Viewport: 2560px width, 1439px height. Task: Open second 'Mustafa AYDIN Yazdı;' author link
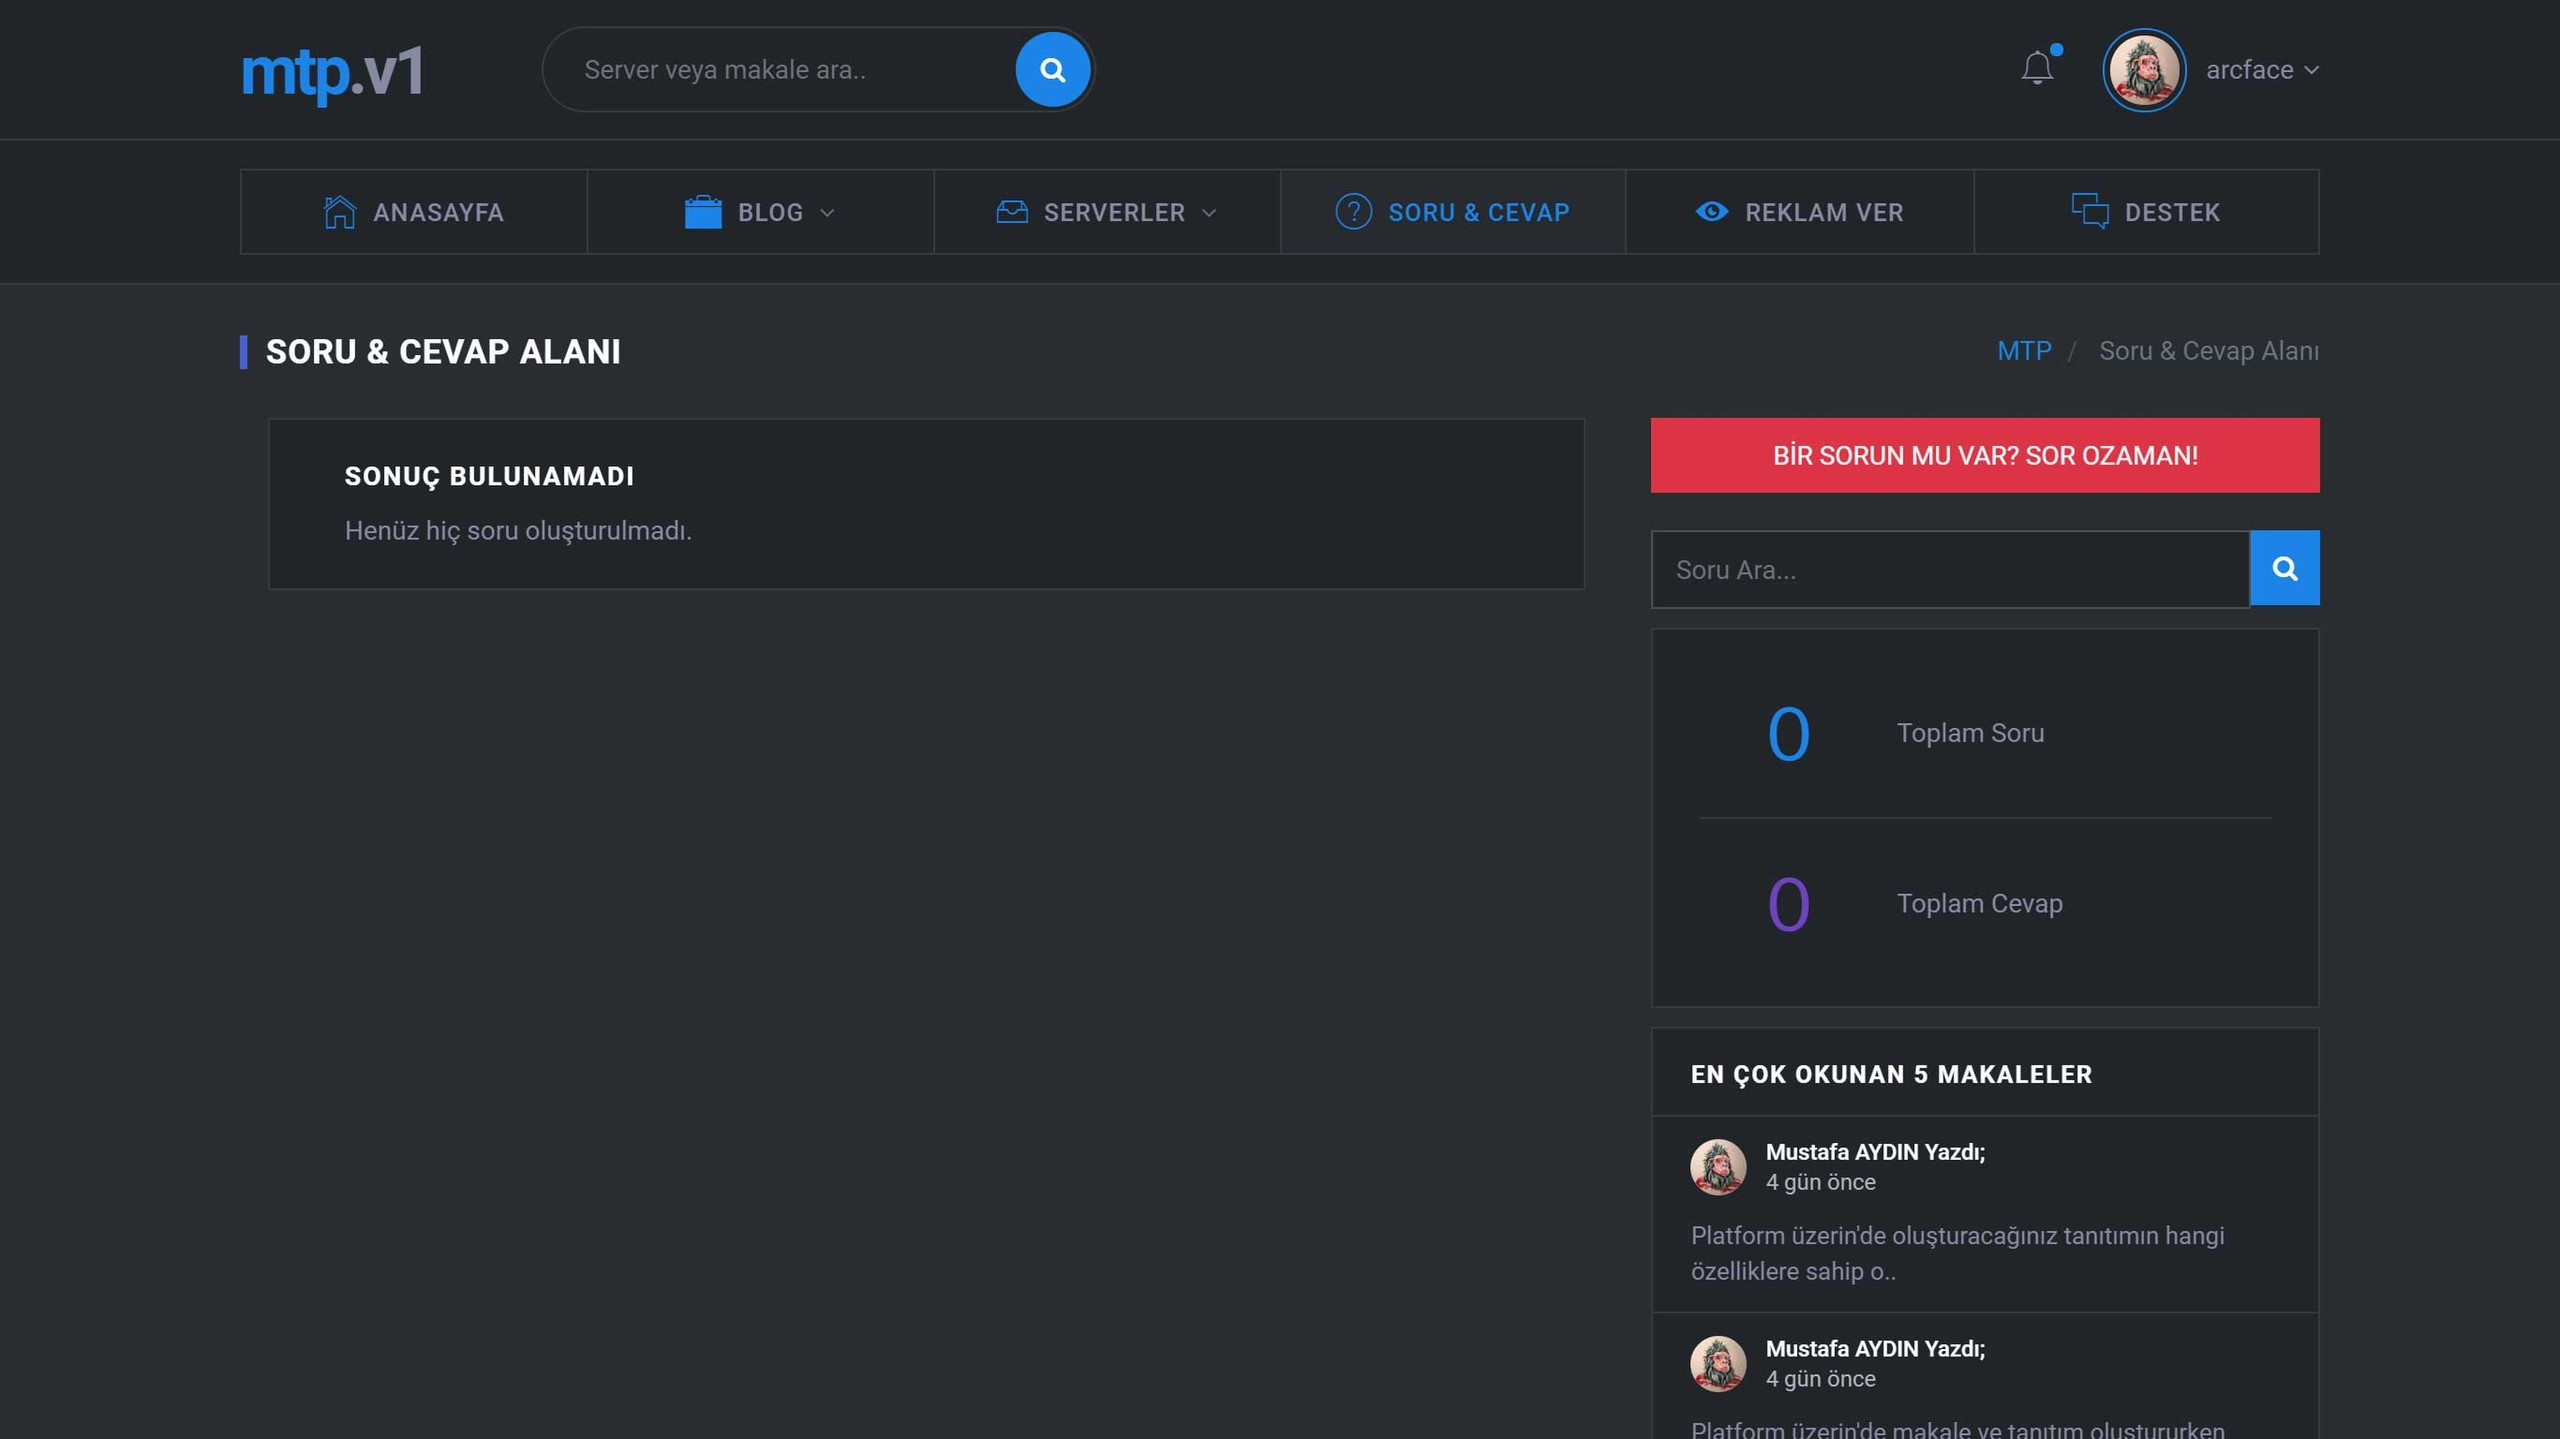pos(1875,1349)
